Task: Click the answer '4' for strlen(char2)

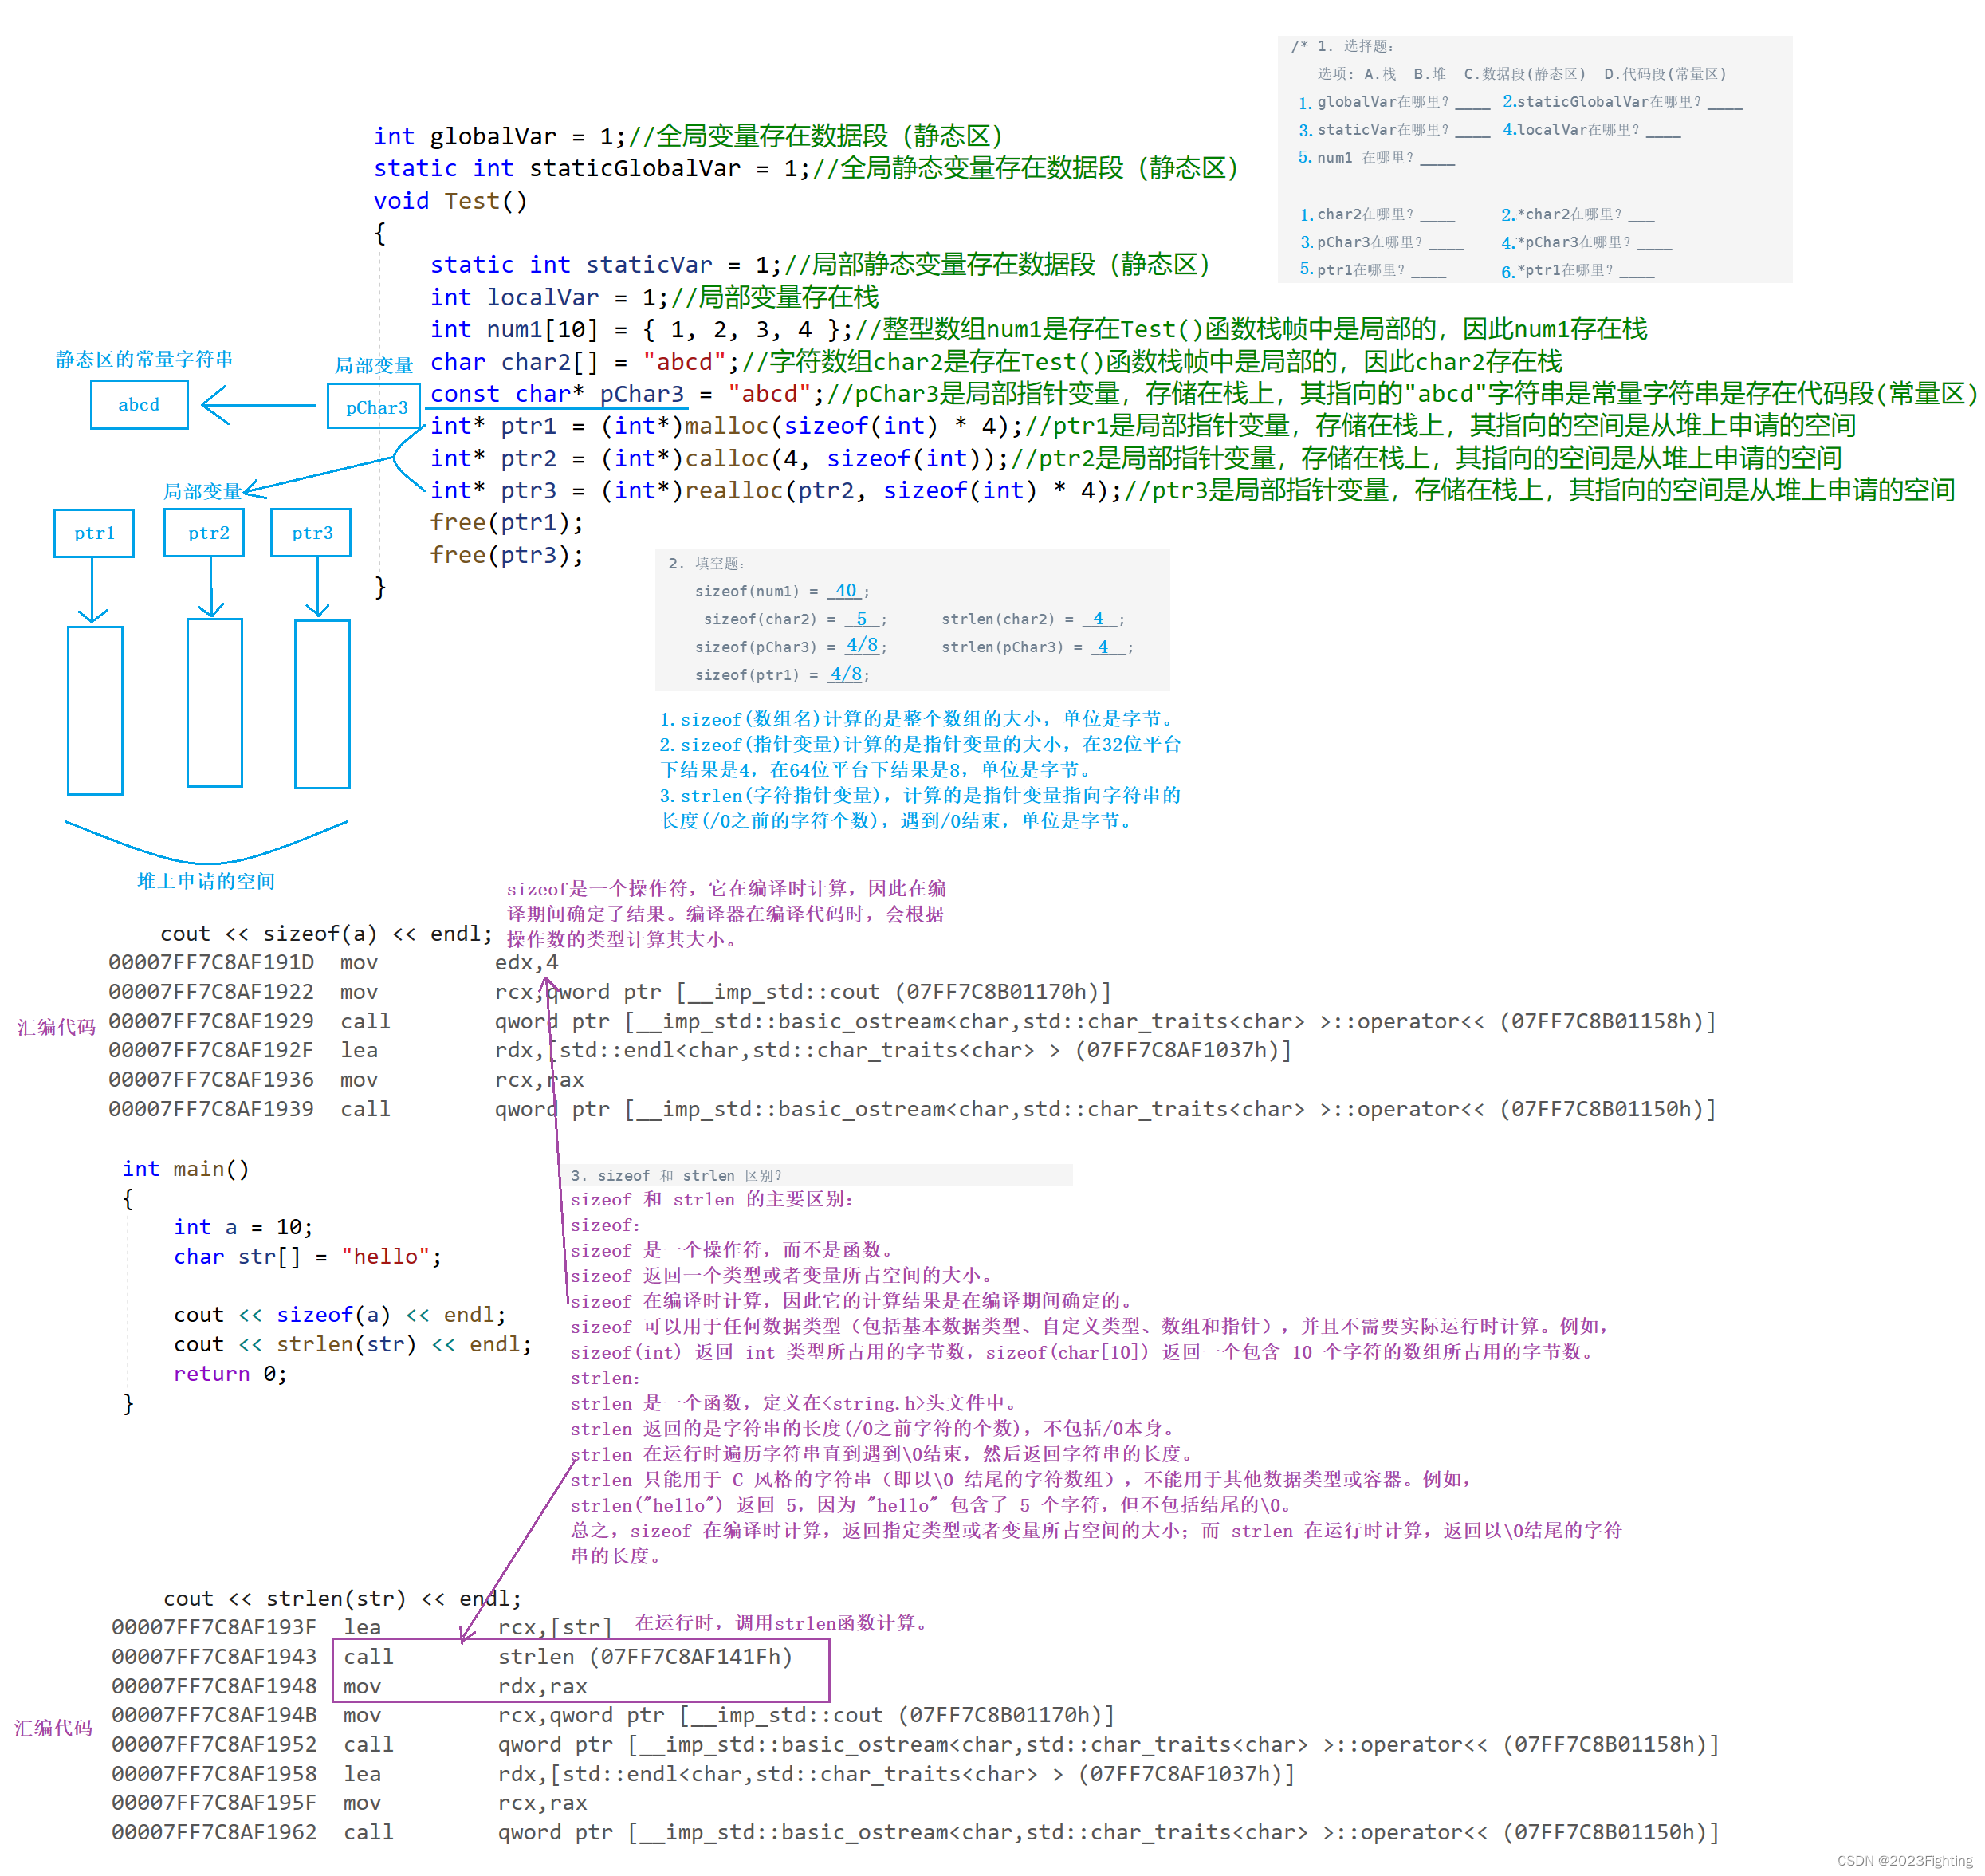Action: pos(1098,619)
